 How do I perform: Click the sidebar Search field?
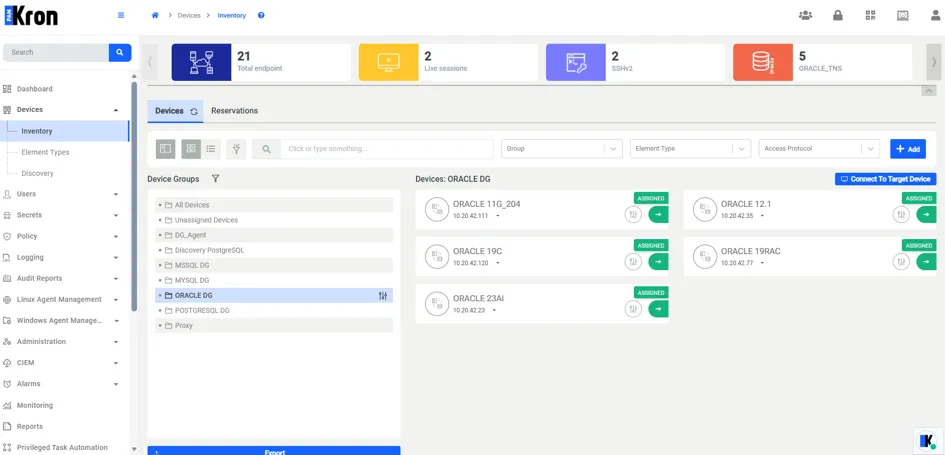[x=56, y=52]
